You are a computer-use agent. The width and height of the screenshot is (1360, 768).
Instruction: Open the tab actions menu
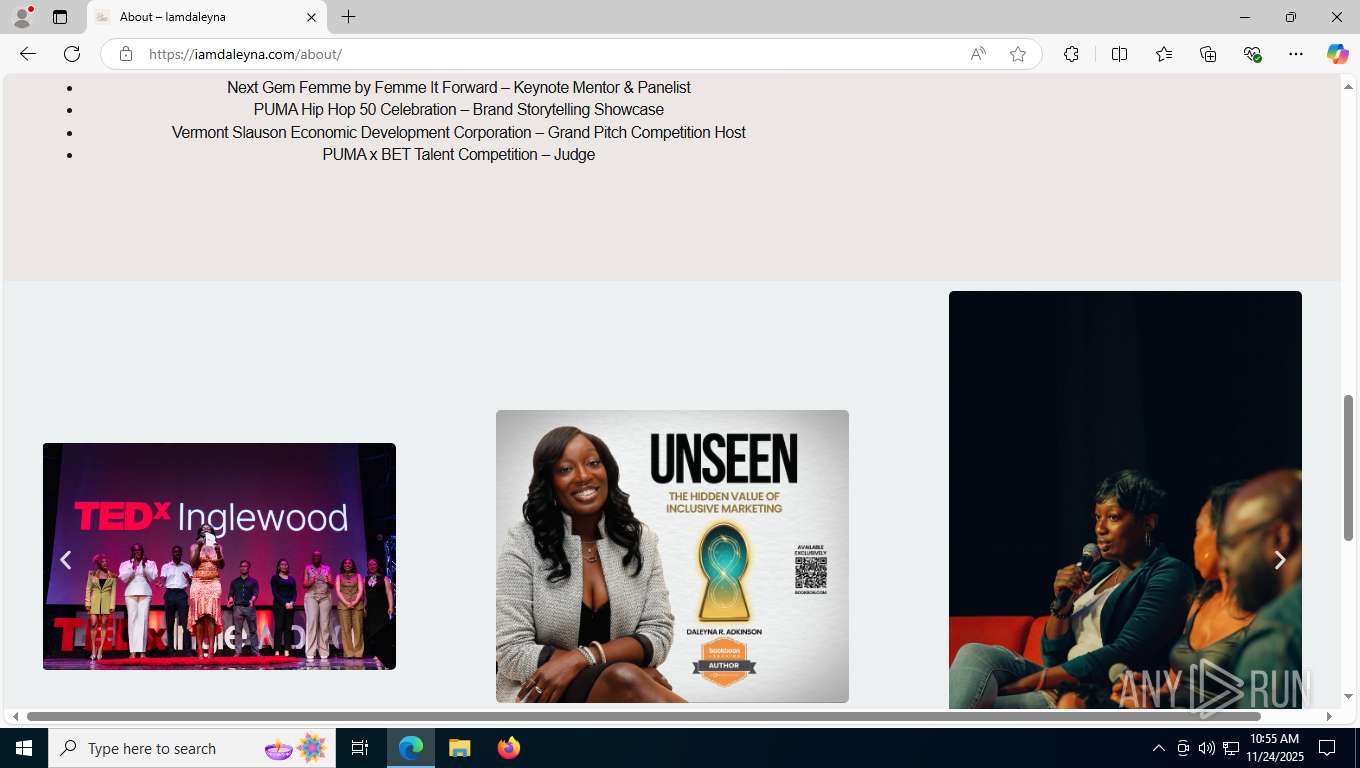60,17
